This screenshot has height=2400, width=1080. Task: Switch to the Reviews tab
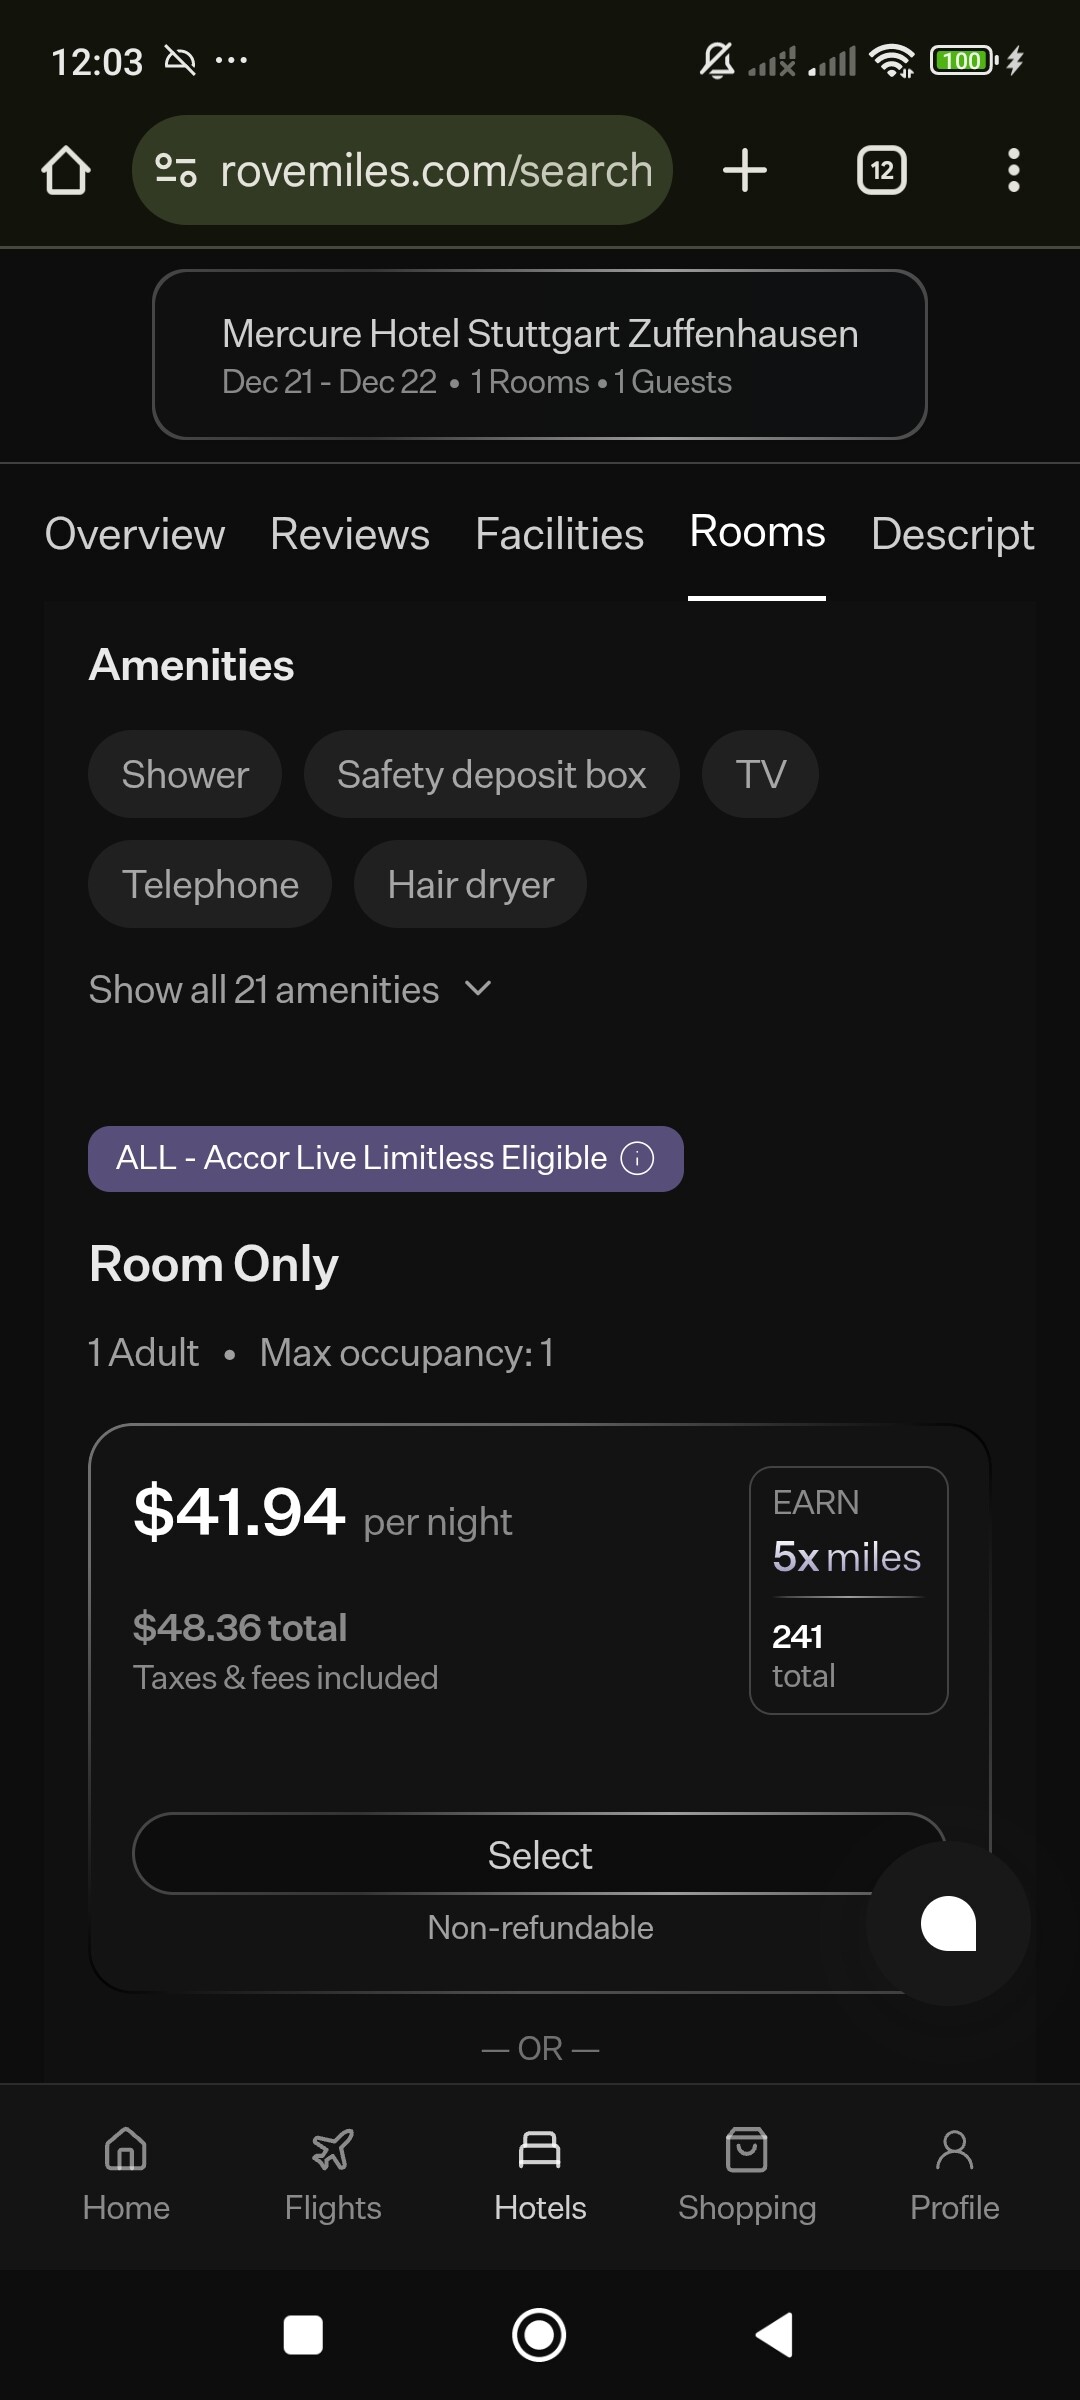tap(350, 534)
